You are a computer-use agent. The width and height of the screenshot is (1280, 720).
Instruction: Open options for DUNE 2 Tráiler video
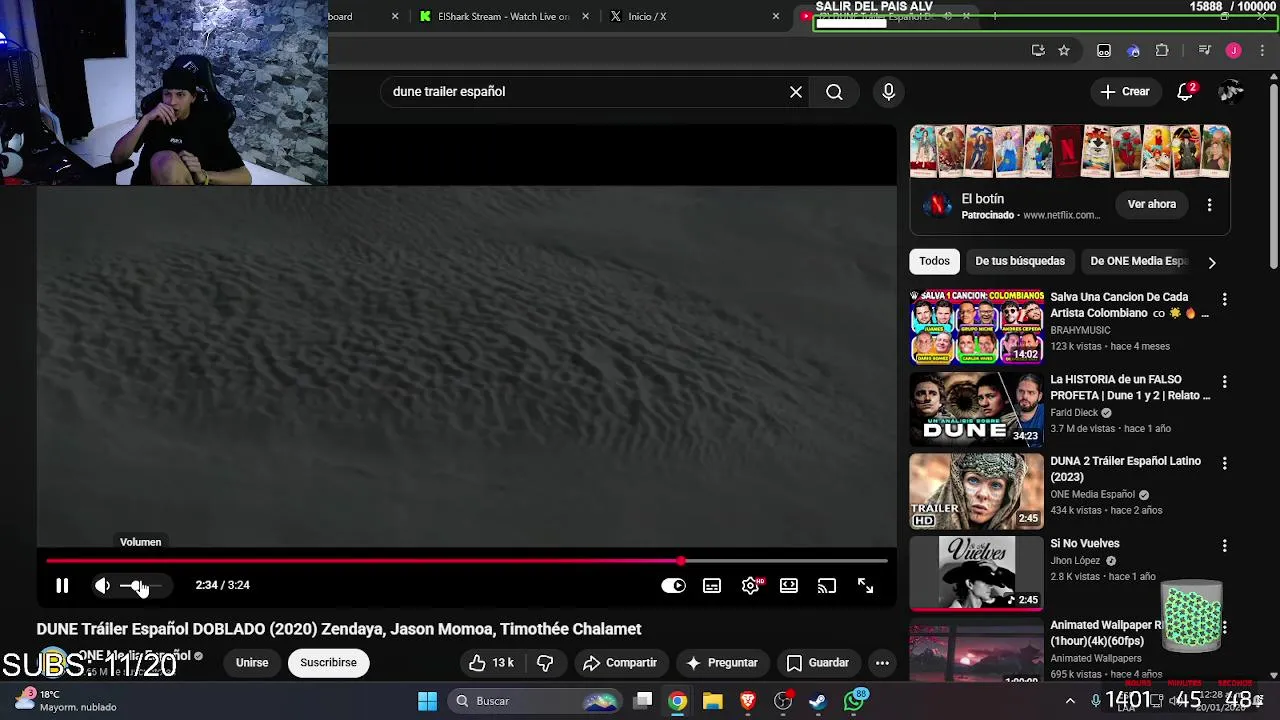point(1224,464)
